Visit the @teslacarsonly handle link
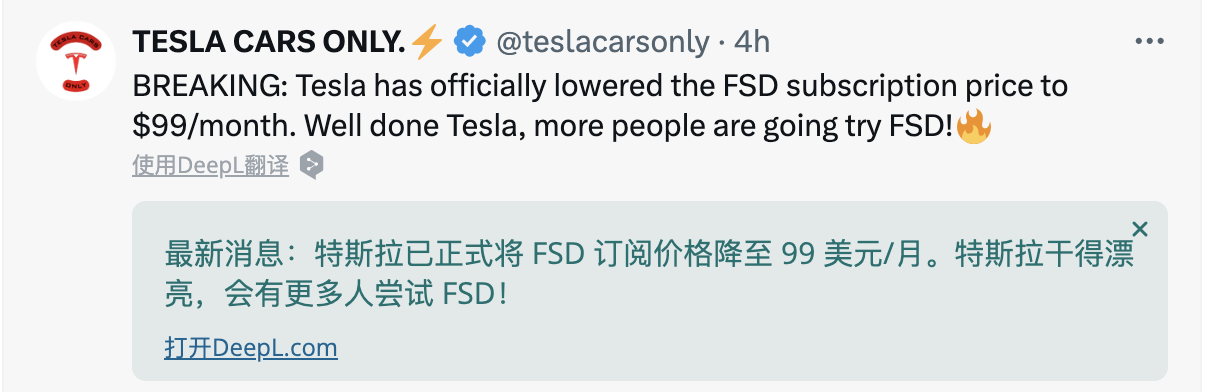The height and width of the screenshot is (392, 1222). [x=601, y=42]
